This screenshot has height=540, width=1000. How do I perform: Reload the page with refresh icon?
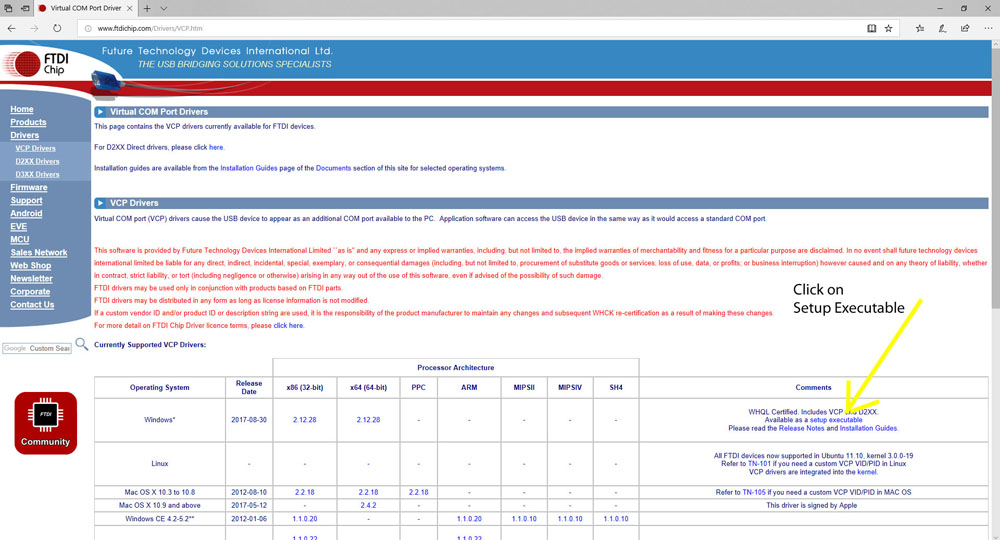click(57, 28)
